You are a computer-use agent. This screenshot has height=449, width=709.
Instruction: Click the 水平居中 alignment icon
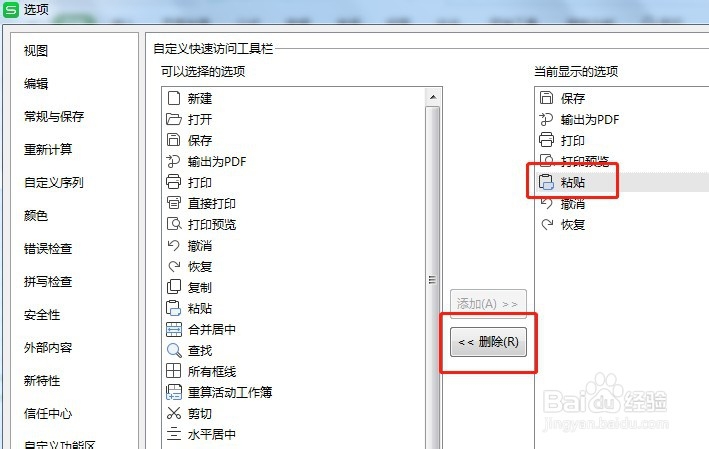tap(174, 434)
